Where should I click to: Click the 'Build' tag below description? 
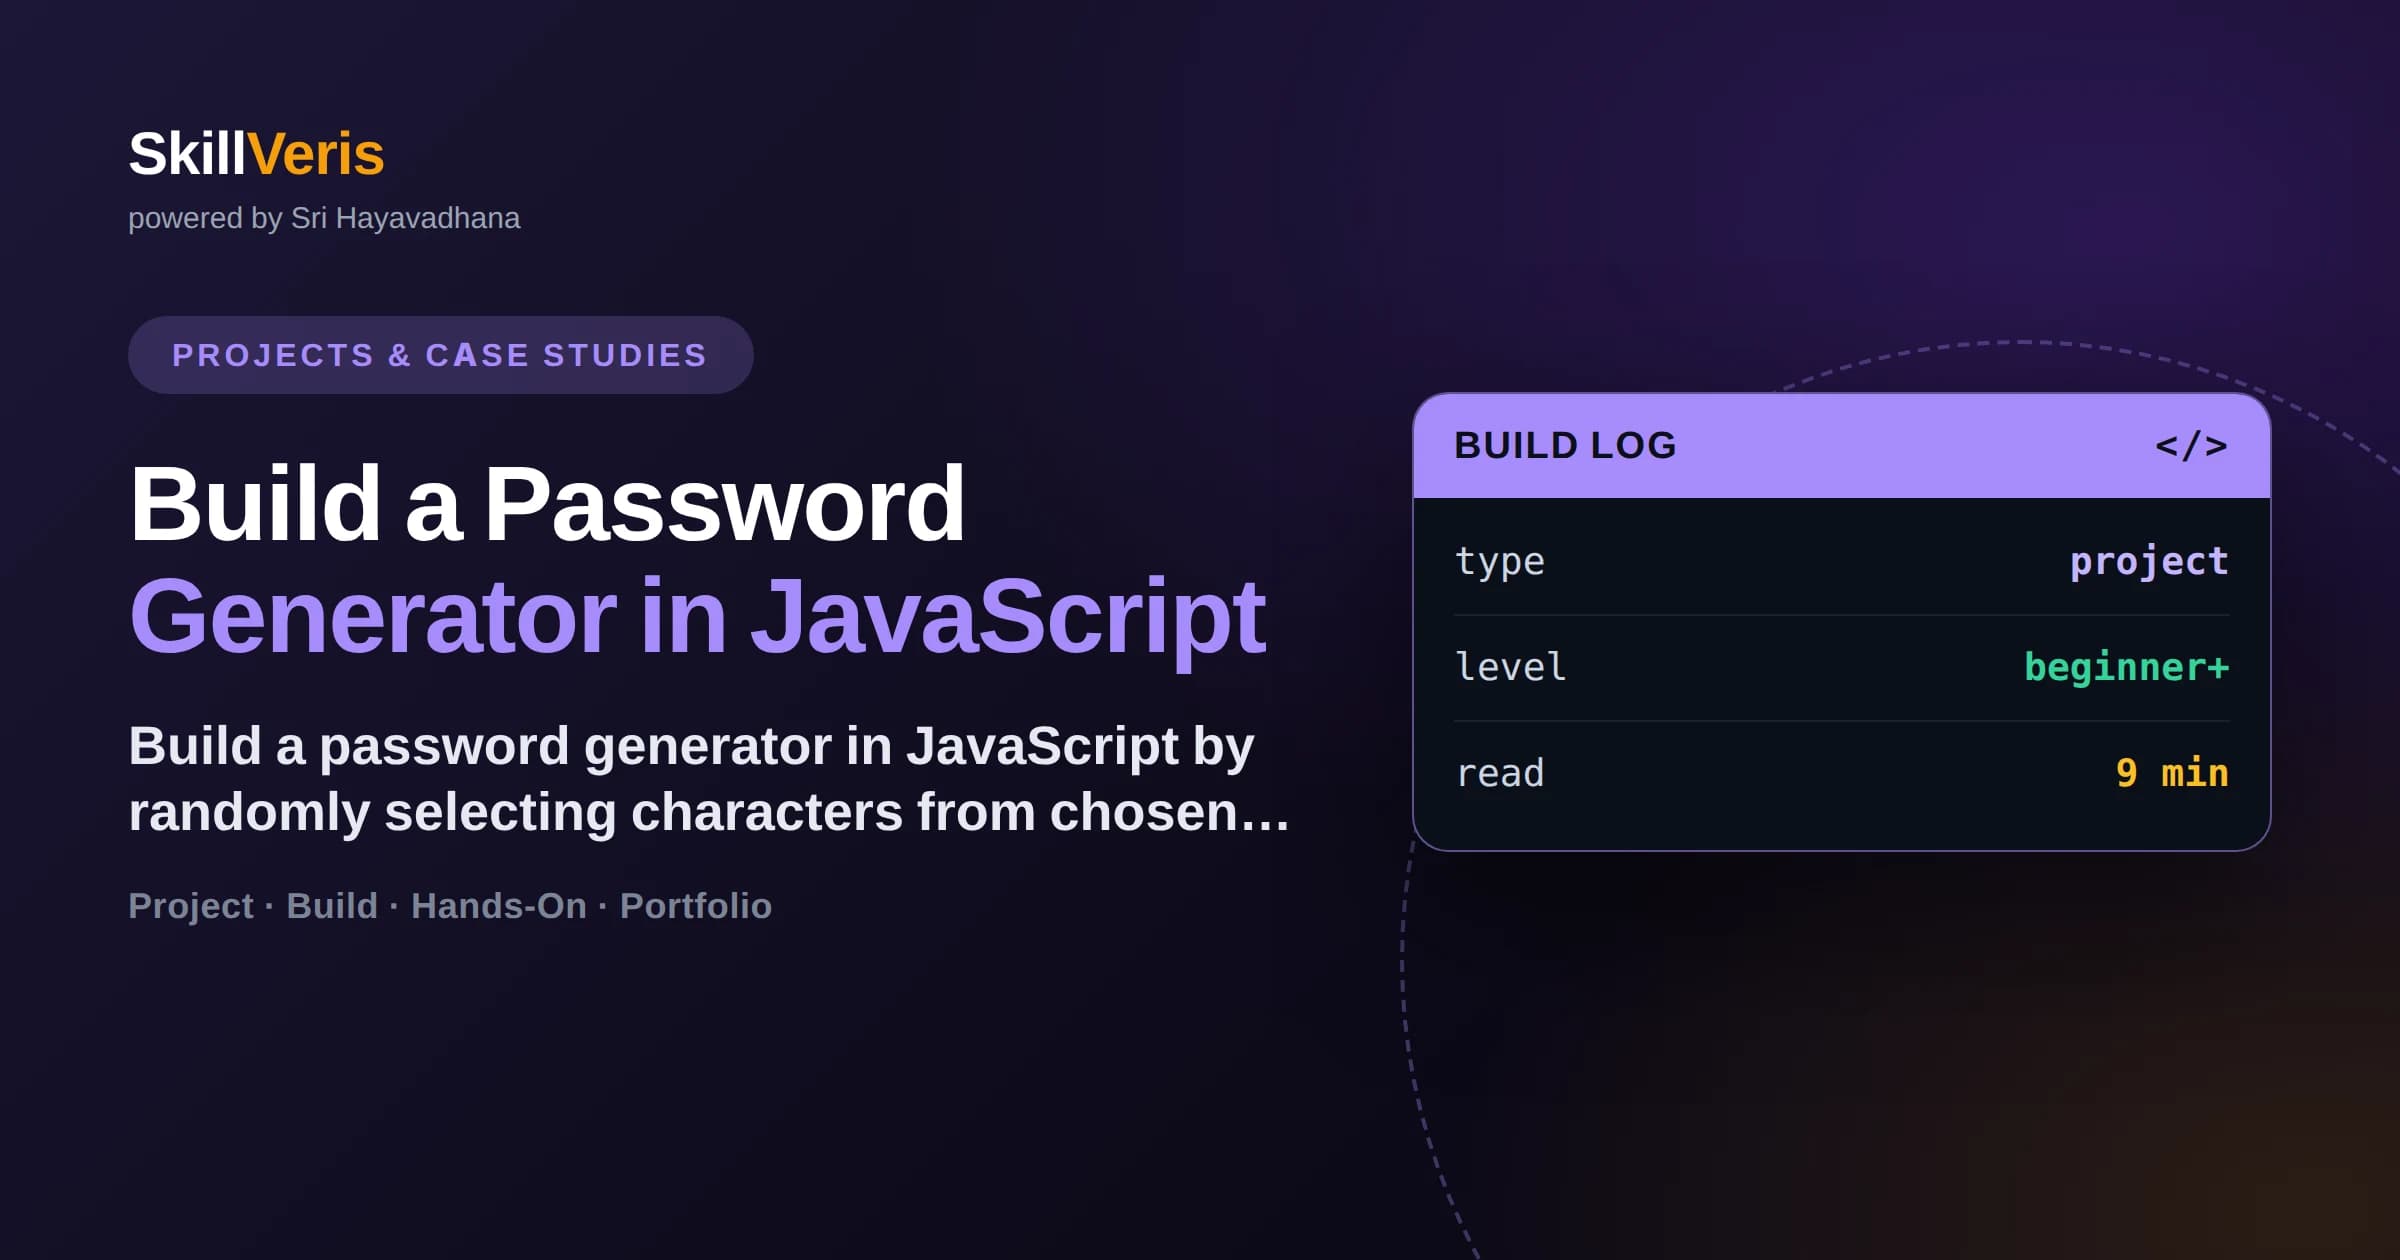coord(332,906)
